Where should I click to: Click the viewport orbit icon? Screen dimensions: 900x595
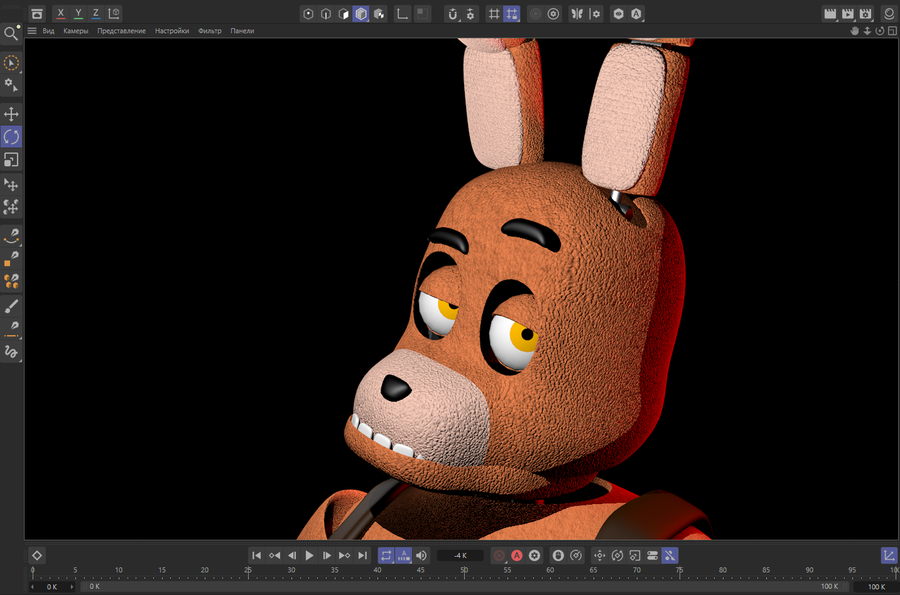coord(880,31)
